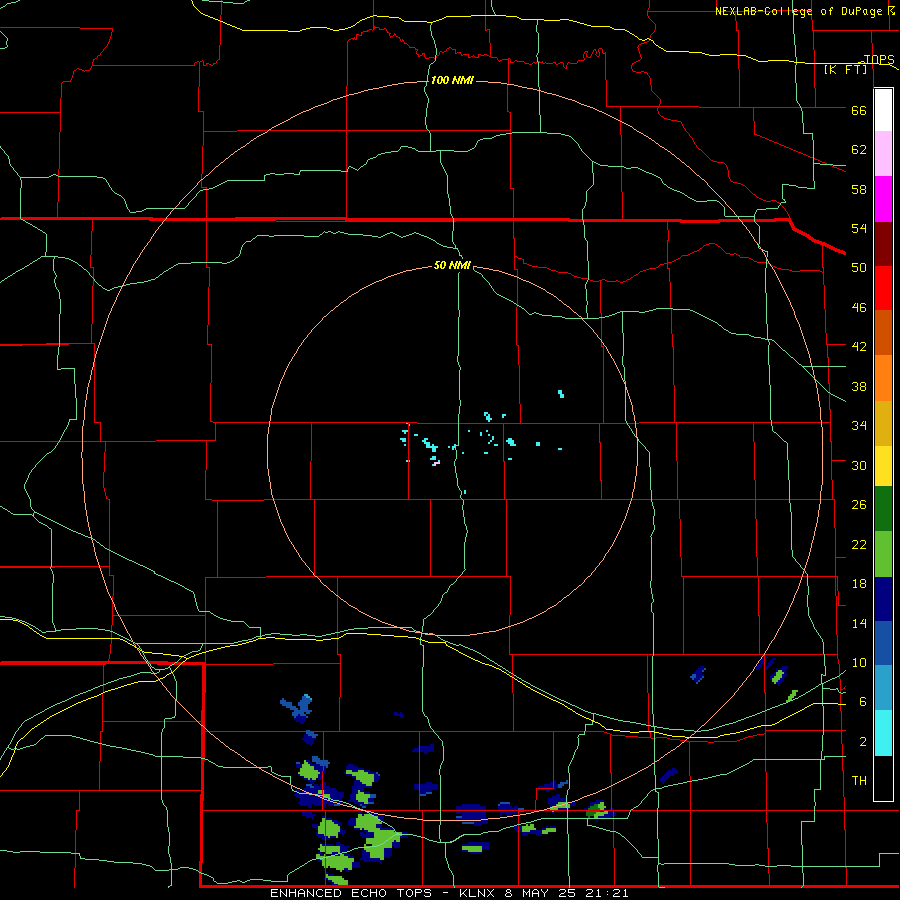
Task: Click the bright red legend swatch
Action: pyautogui.click(x=883, y=288)
